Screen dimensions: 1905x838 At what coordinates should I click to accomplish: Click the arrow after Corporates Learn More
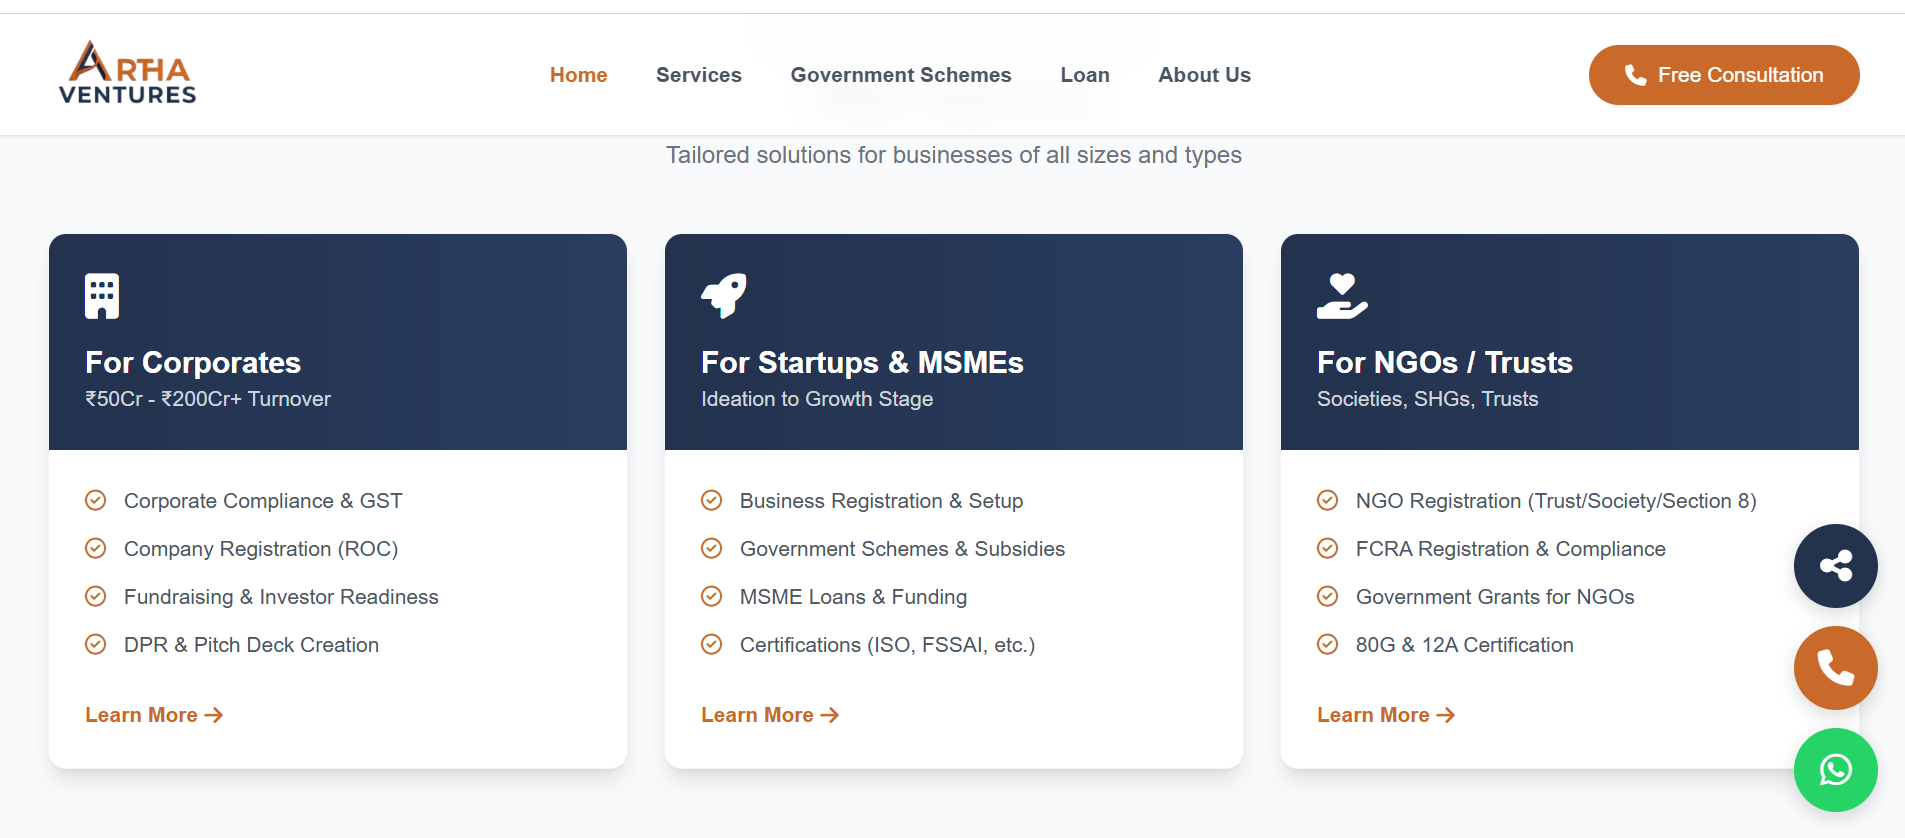pyautogui.click(x=213, y=715)
